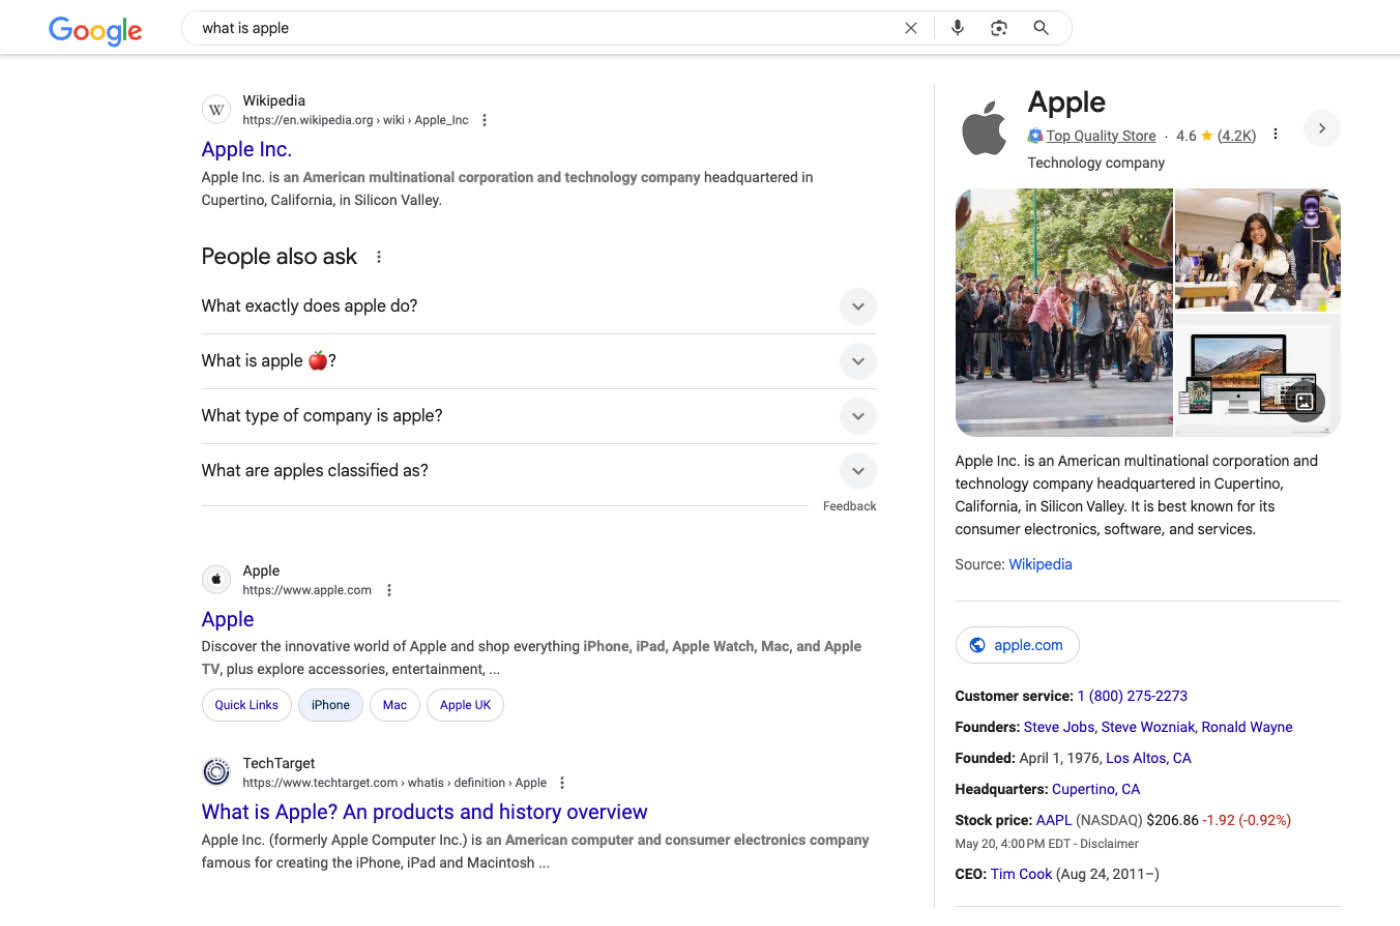This screenshot has width=1400, height=926.
Task: Click the TechTarget favicon
Action: pos(216,771)
